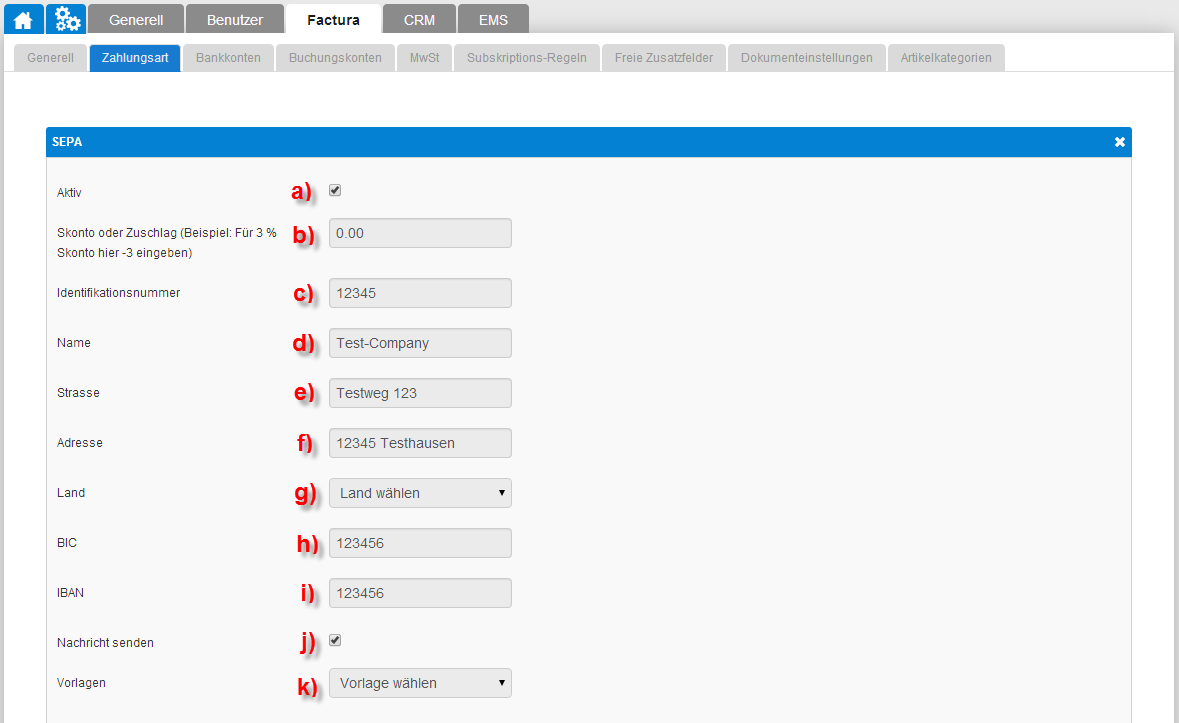Image resolution: width=1179 pixels, height=723 pixels.
Task: Select the Zahlungsart sub-tab
Action: pos(135,58)
